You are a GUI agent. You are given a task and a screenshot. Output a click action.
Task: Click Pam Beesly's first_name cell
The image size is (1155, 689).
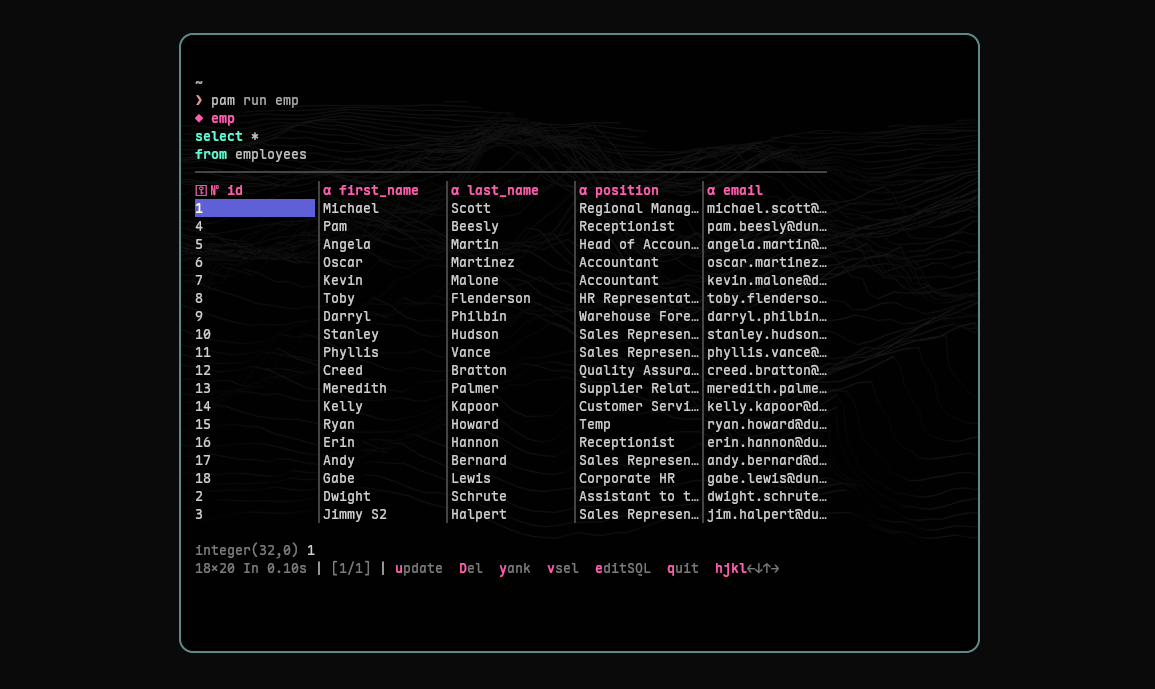tap(335, 226)
